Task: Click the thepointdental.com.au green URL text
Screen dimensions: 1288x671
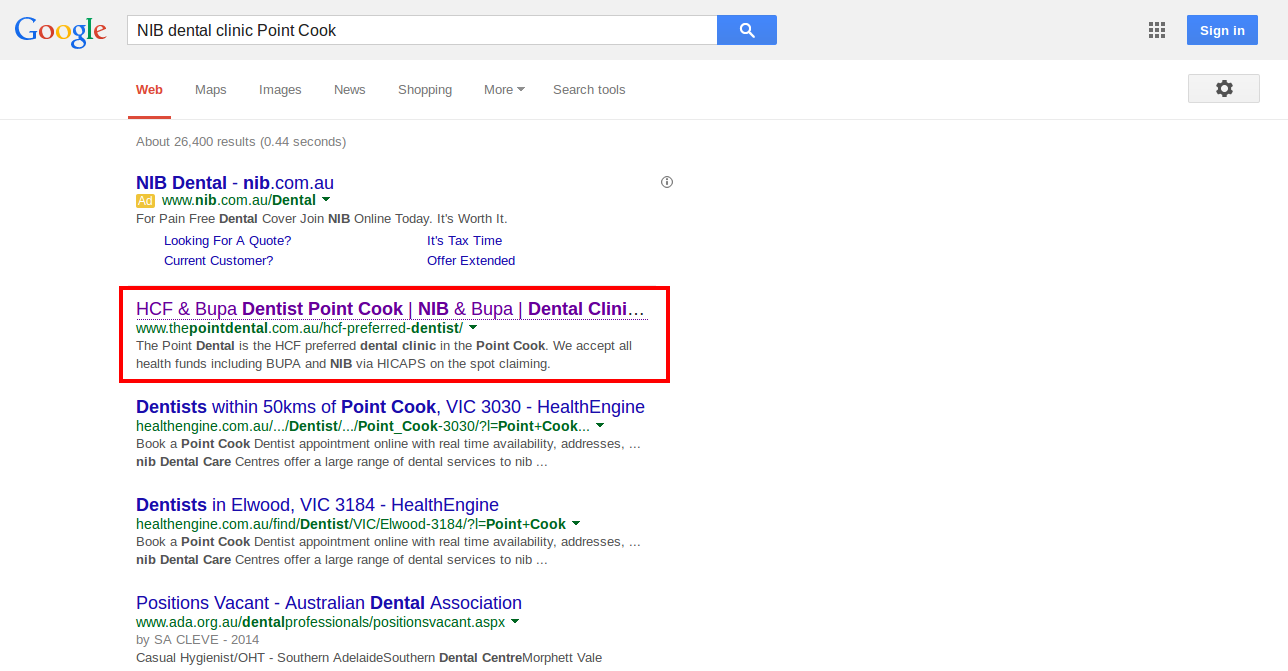Action: coord(299,328)
